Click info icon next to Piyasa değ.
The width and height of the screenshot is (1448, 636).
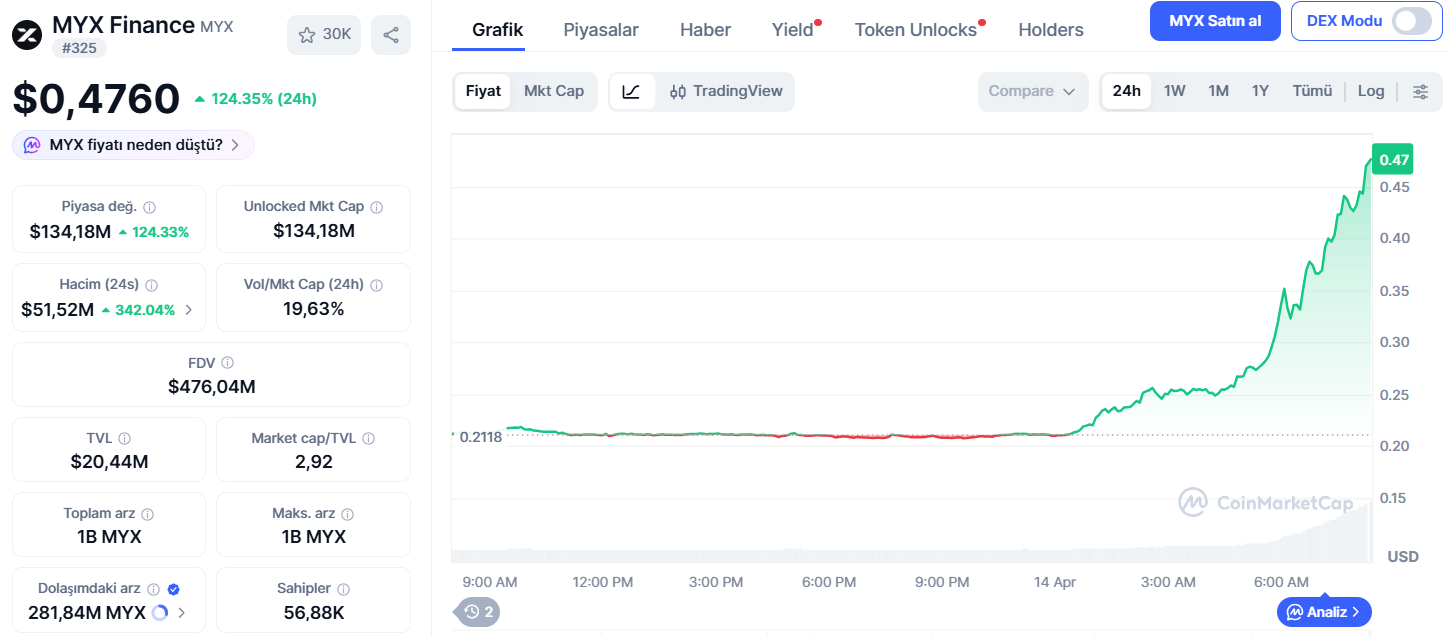(150, 207)
